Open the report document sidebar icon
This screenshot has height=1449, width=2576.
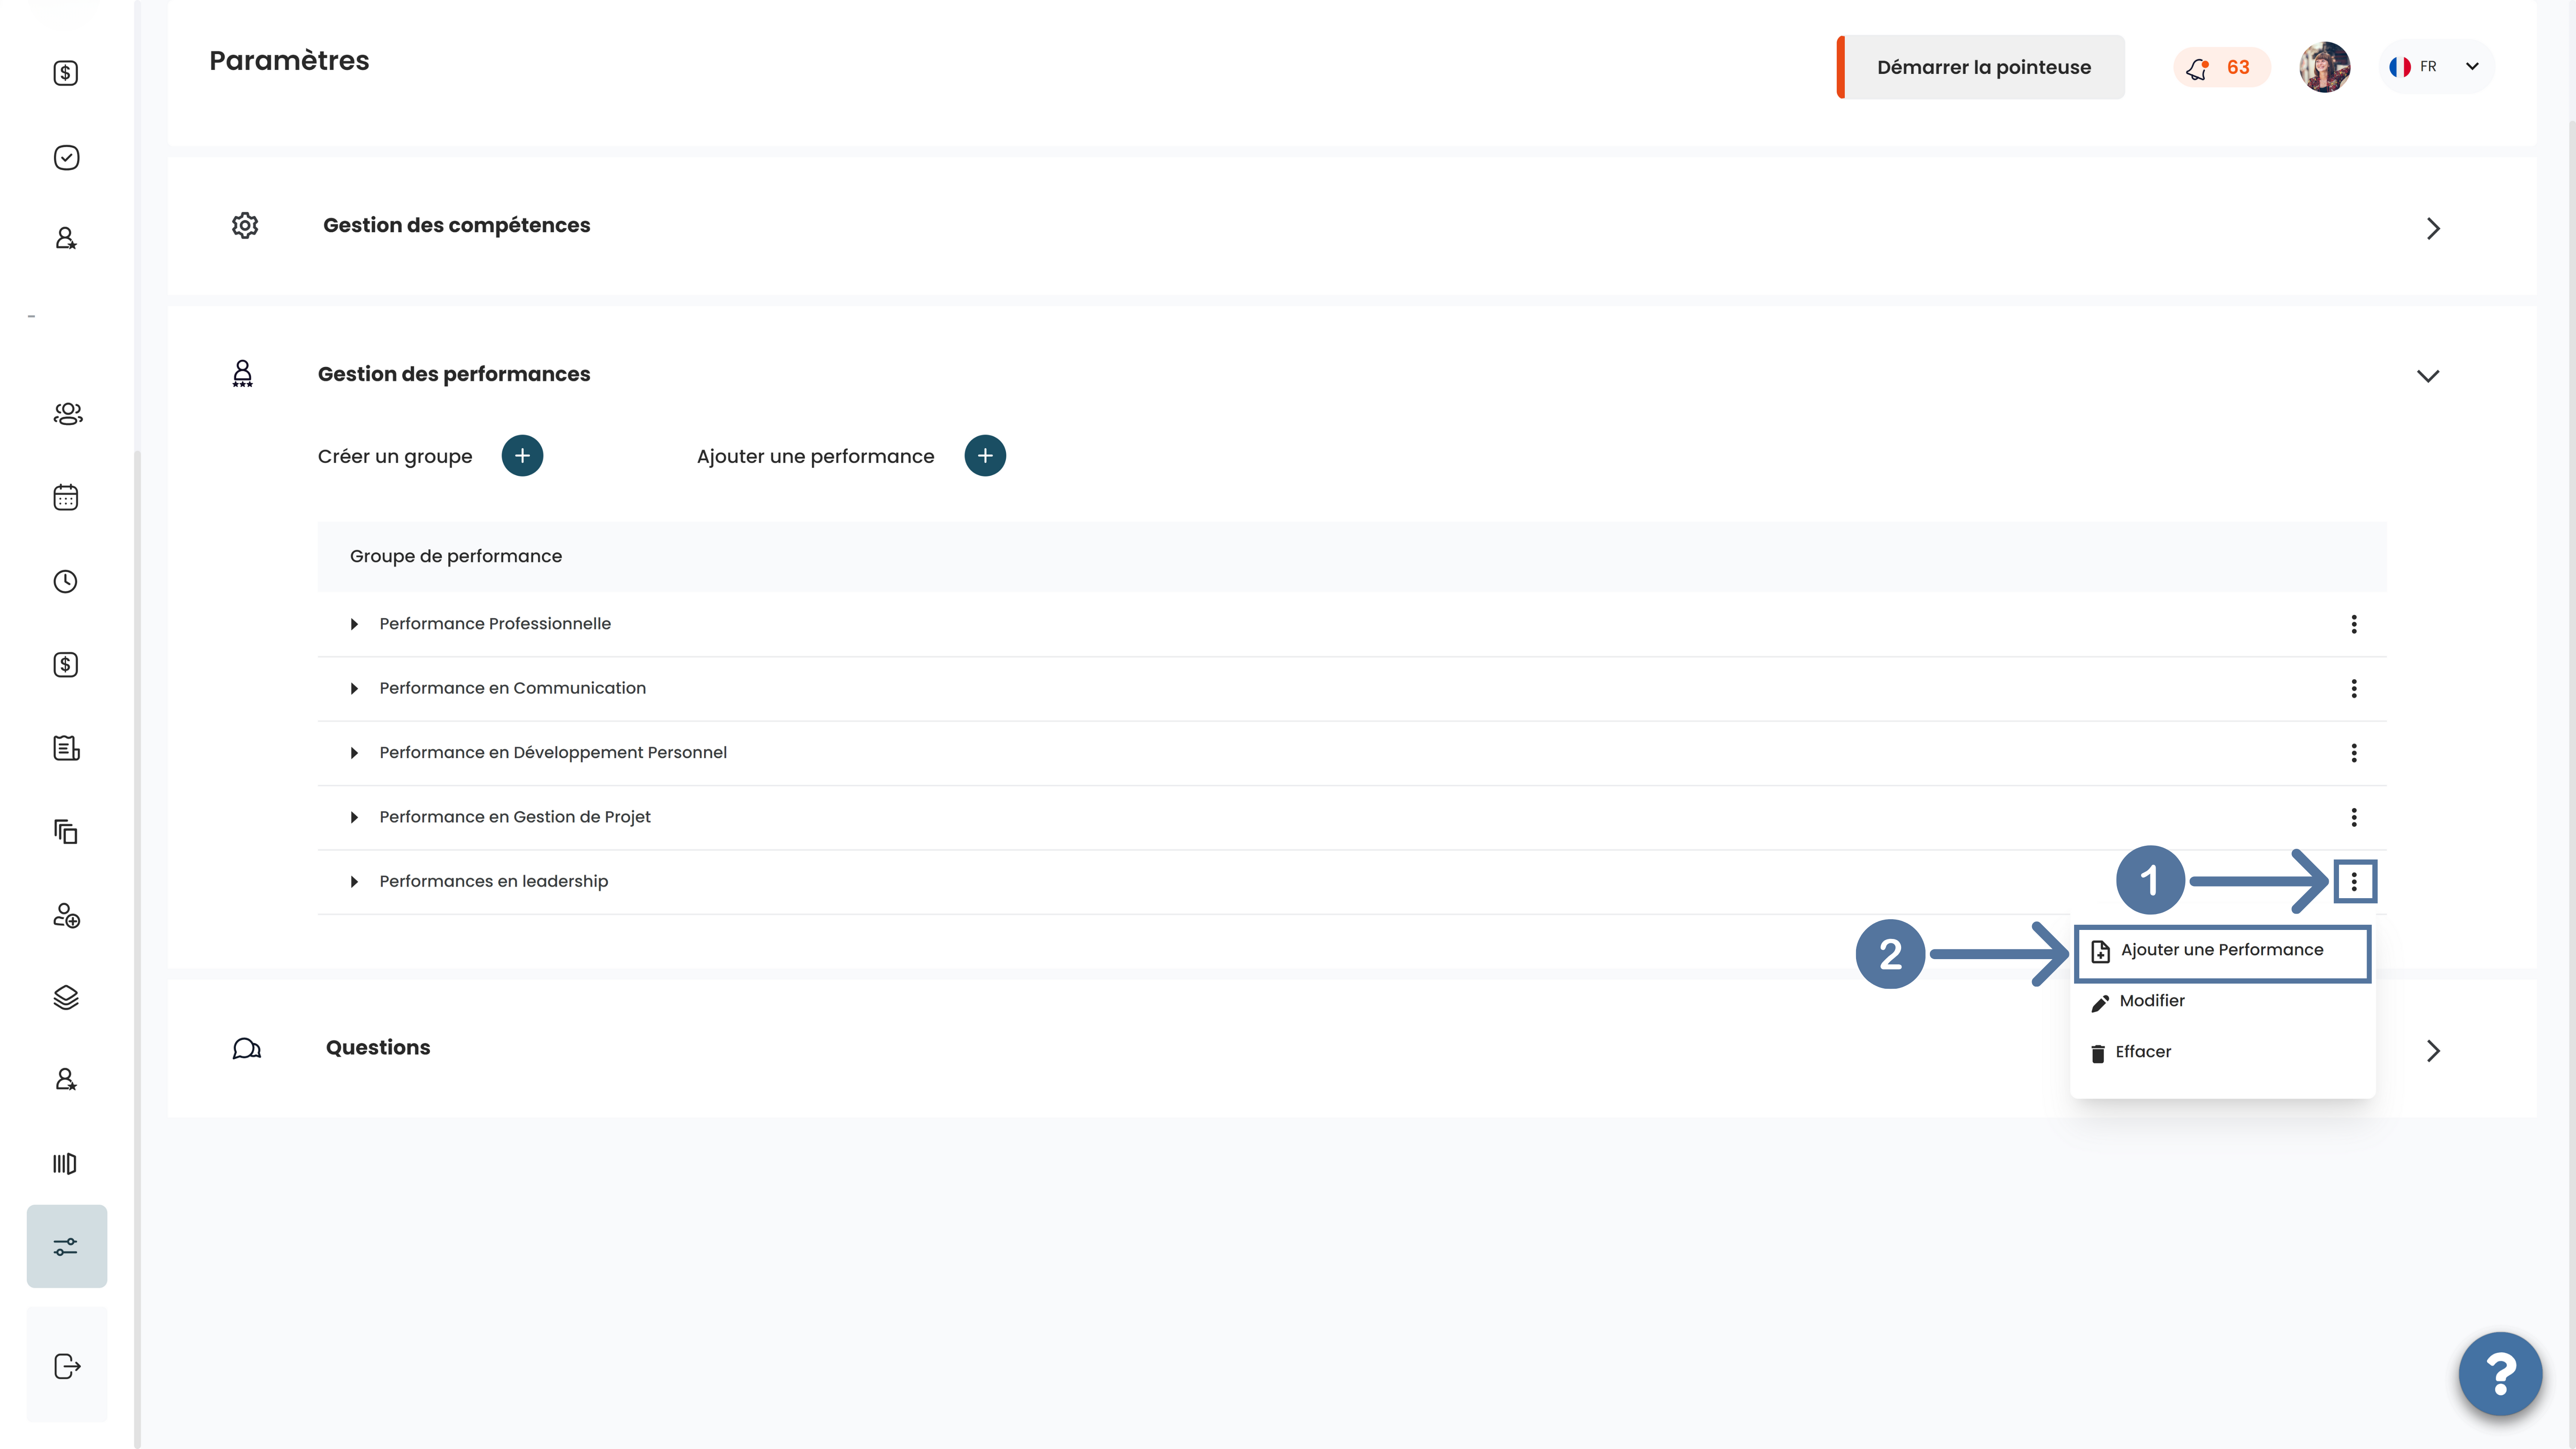click(66, 748)
